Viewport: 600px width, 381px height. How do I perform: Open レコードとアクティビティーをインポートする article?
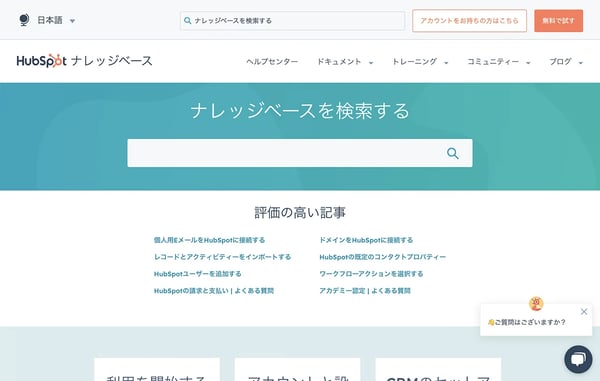[x=222, y=257]
